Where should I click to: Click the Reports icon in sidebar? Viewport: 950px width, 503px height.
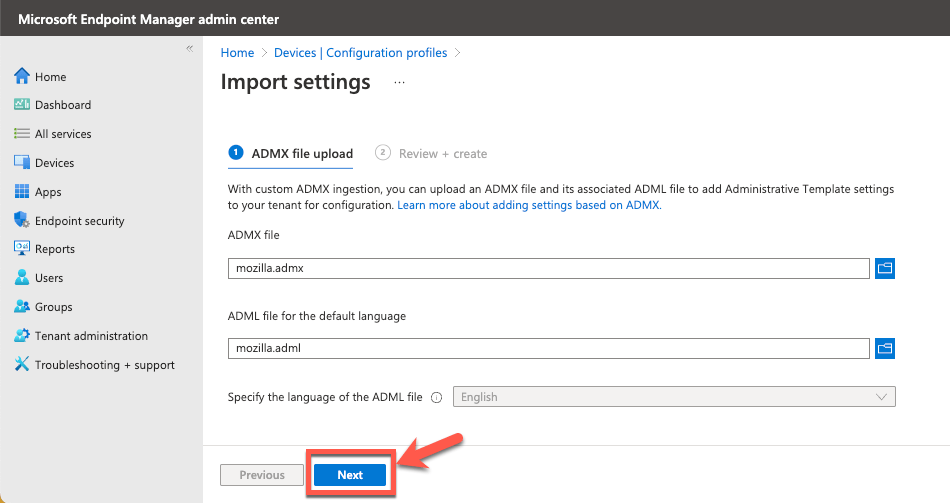22,249
